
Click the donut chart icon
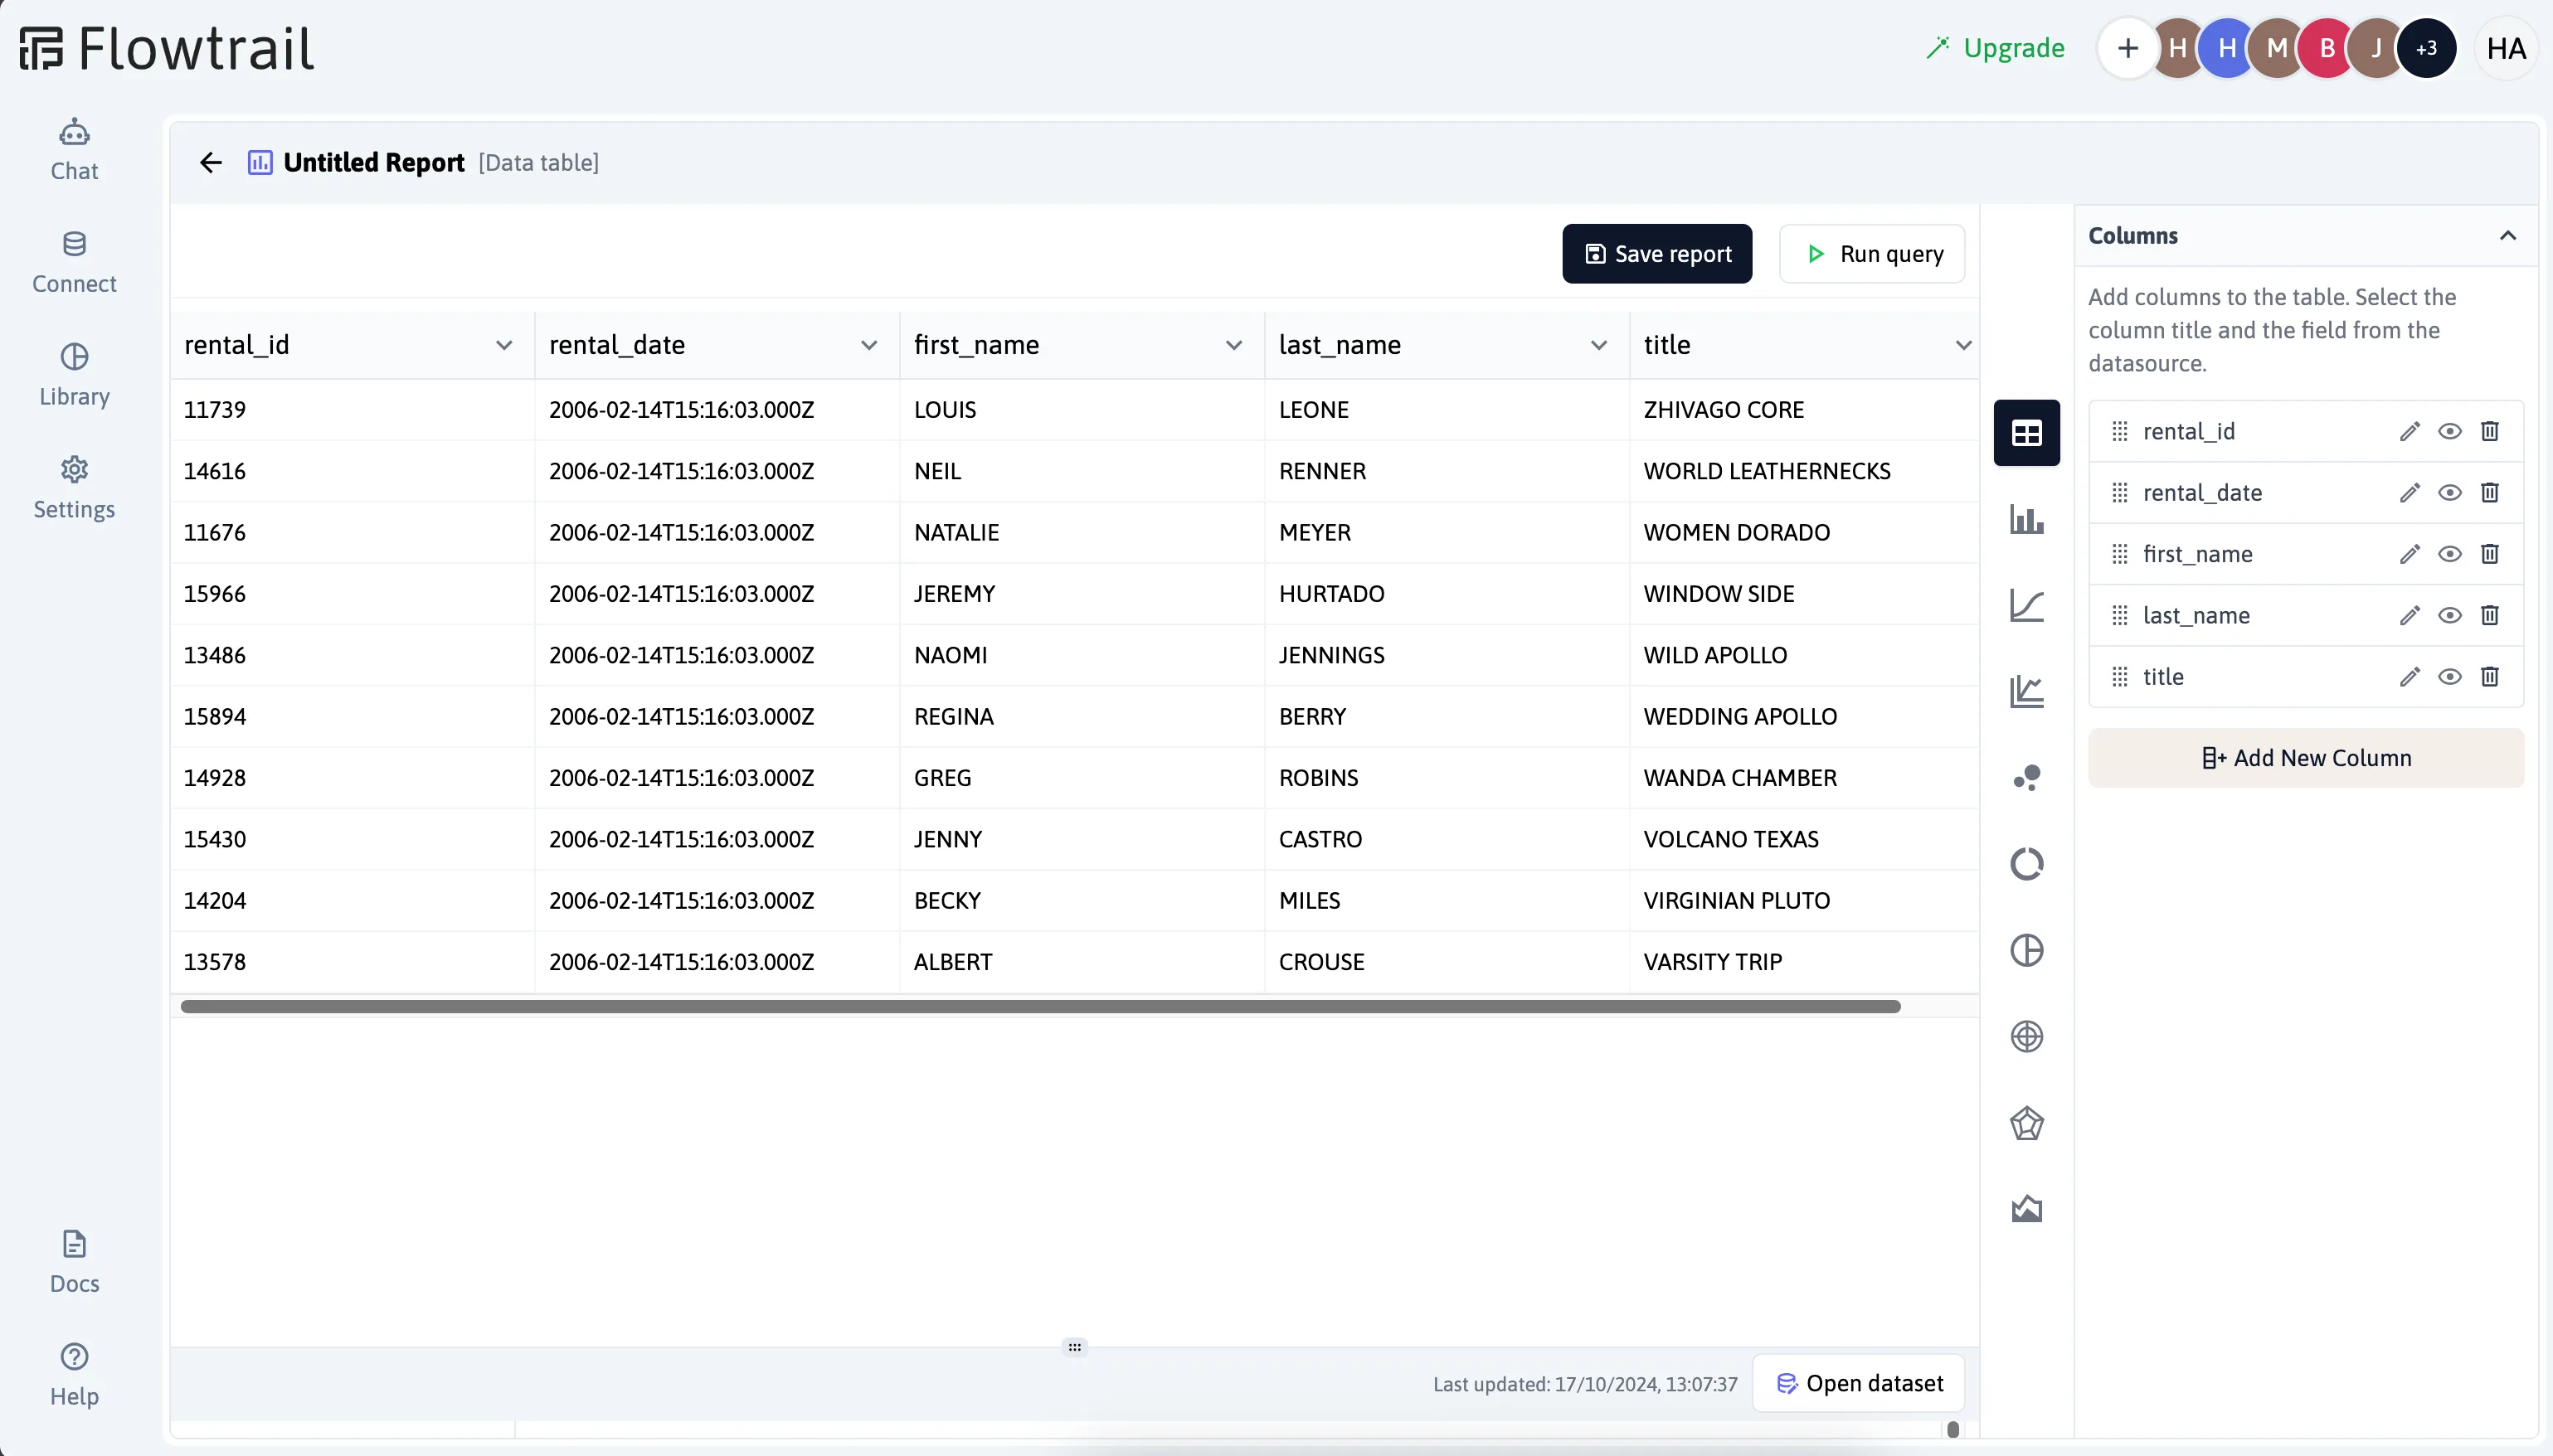2027,864
